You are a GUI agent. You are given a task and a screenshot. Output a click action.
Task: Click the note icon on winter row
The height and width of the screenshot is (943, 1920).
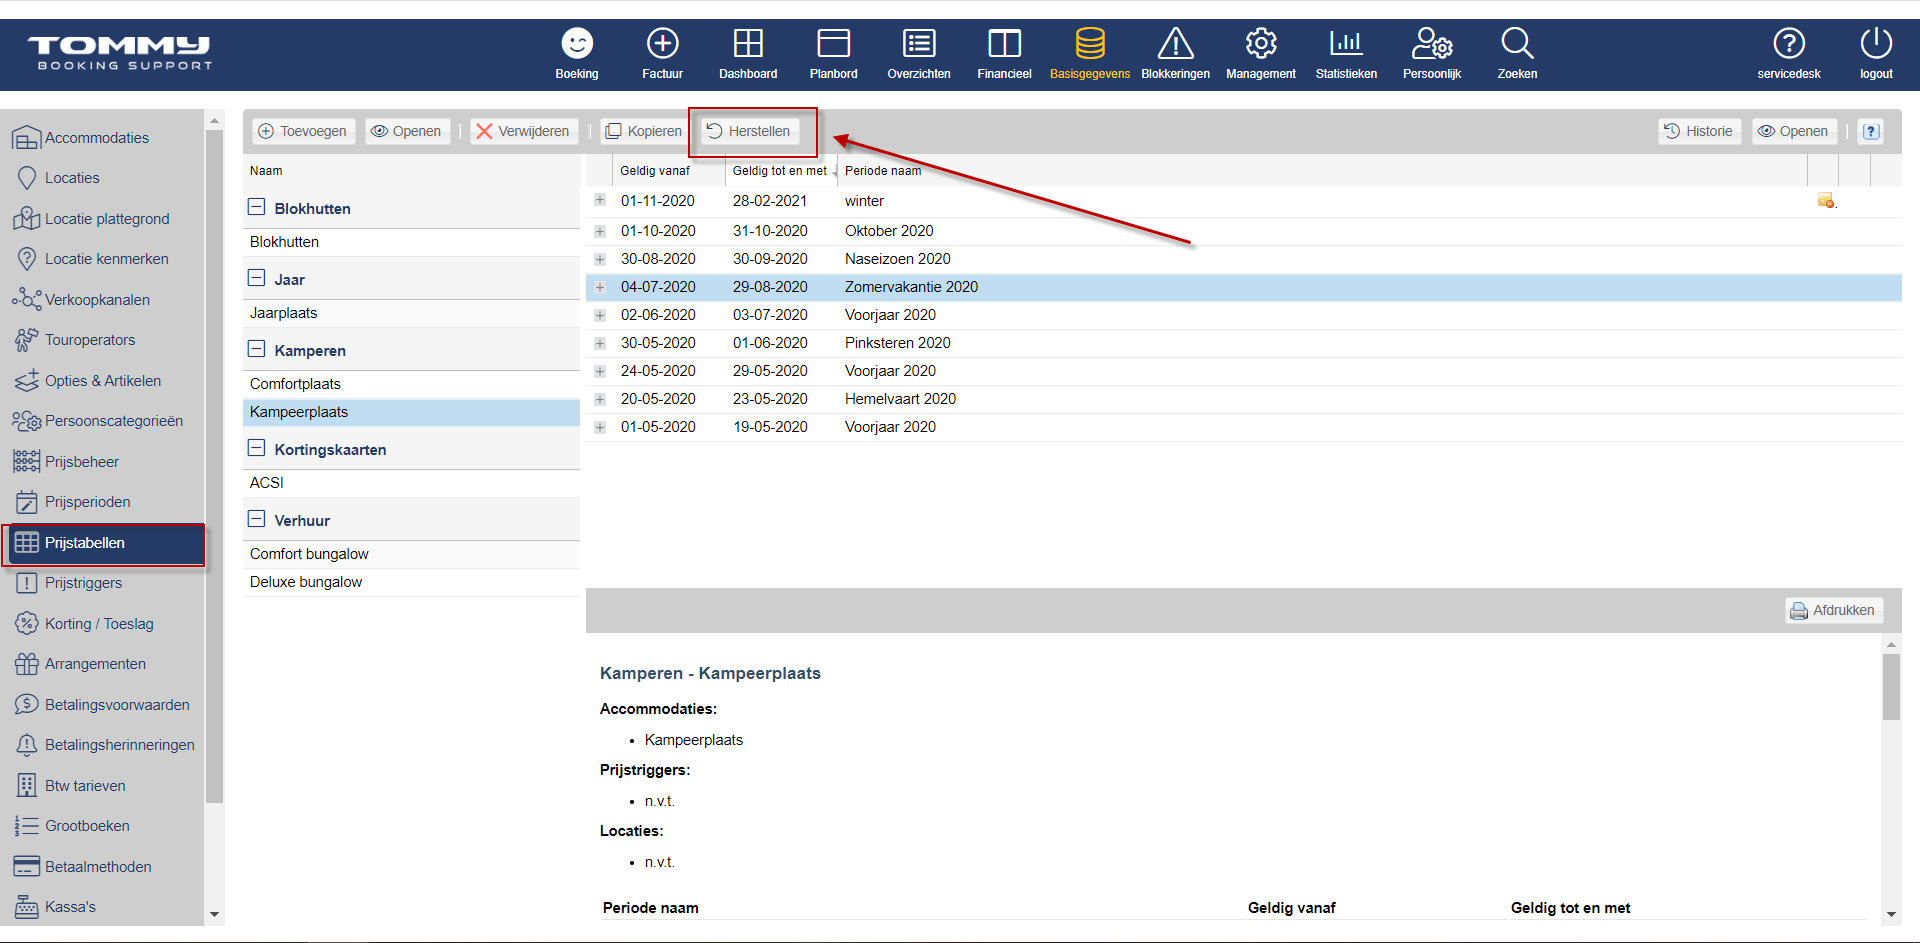(x=1826, y=201)
